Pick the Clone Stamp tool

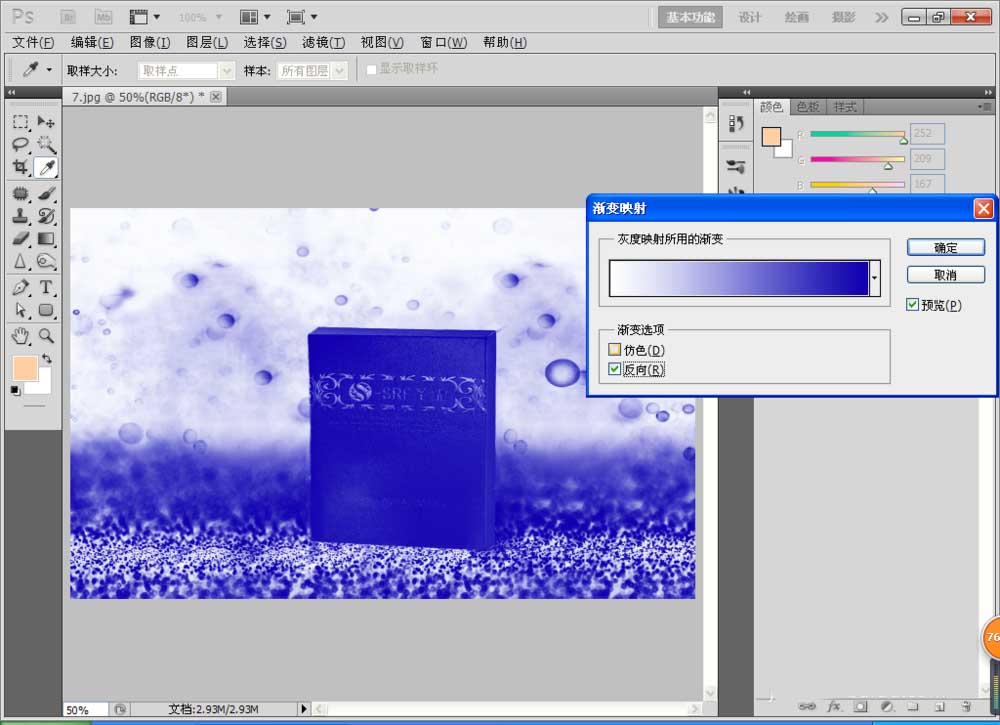tap(20, 215)
